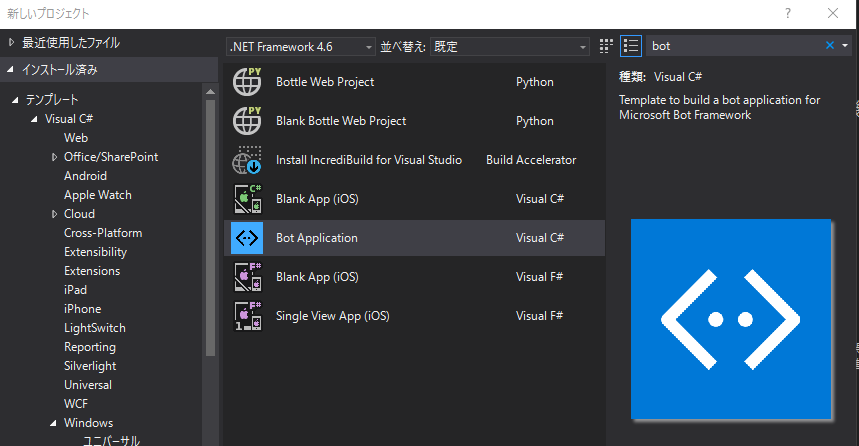
Task: Open the sort order 既定 dropdown
Action: [x=509, y=47]
